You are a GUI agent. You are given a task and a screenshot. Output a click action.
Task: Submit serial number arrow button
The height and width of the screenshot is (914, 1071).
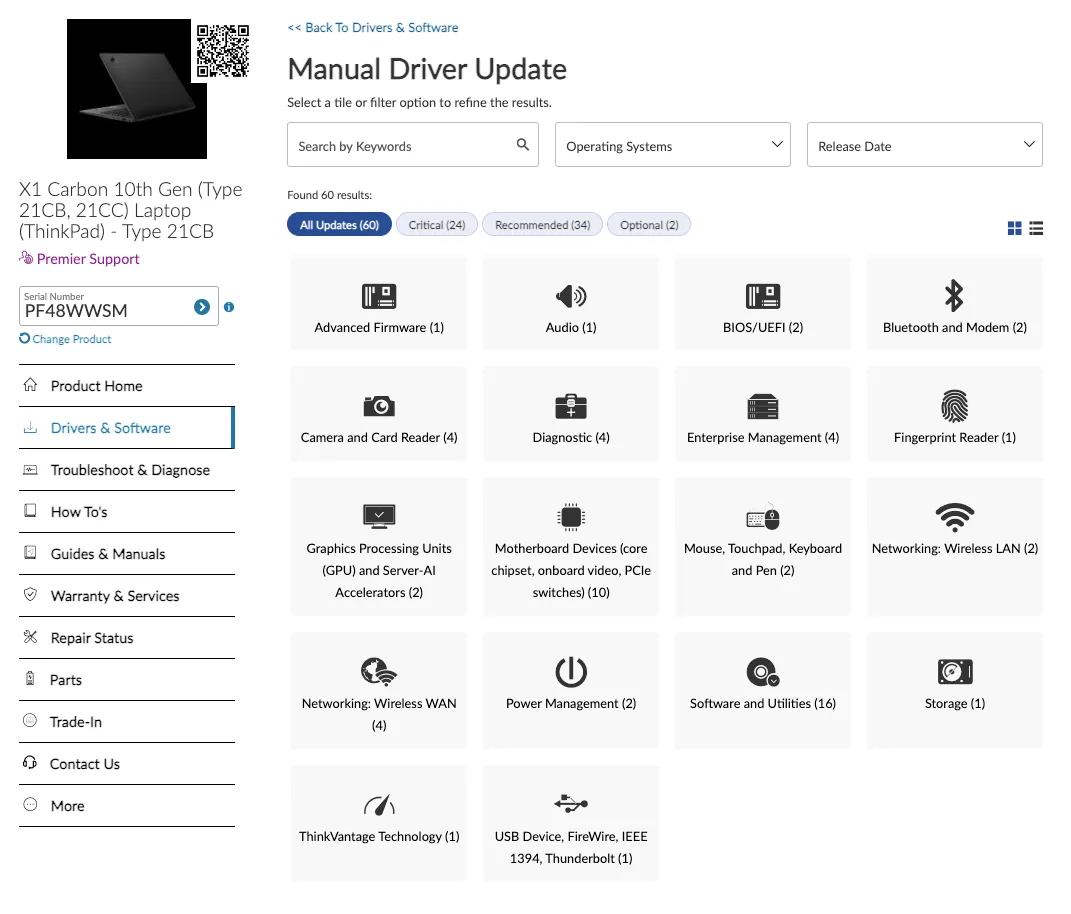201,307
